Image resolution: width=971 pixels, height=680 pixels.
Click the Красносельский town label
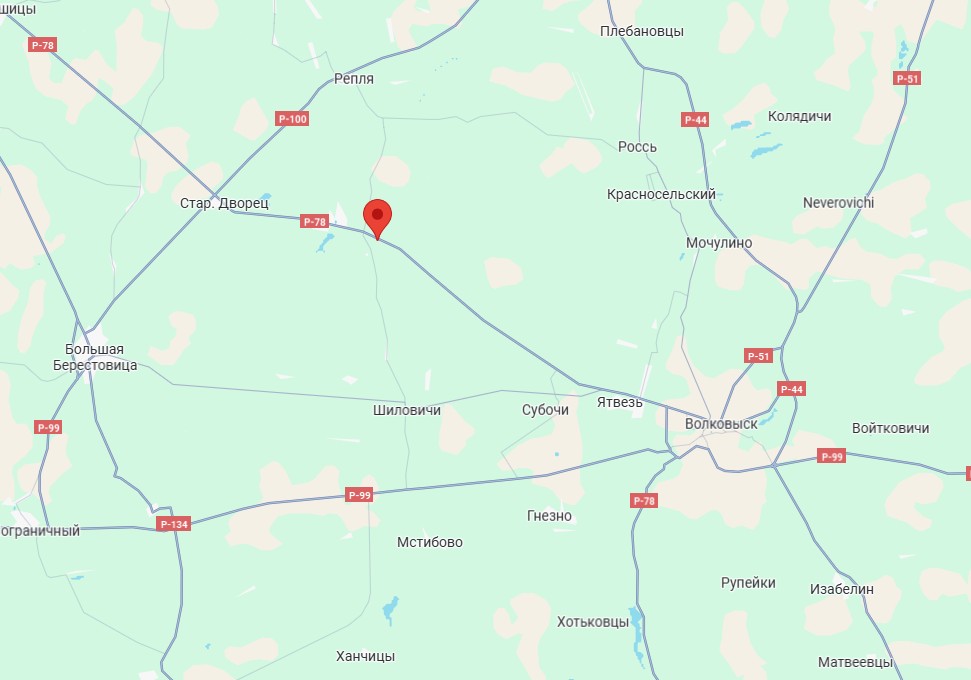click(661, 194)
